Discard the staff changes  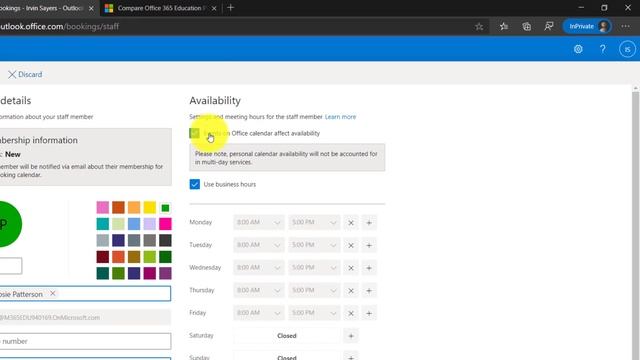point(25,74)
